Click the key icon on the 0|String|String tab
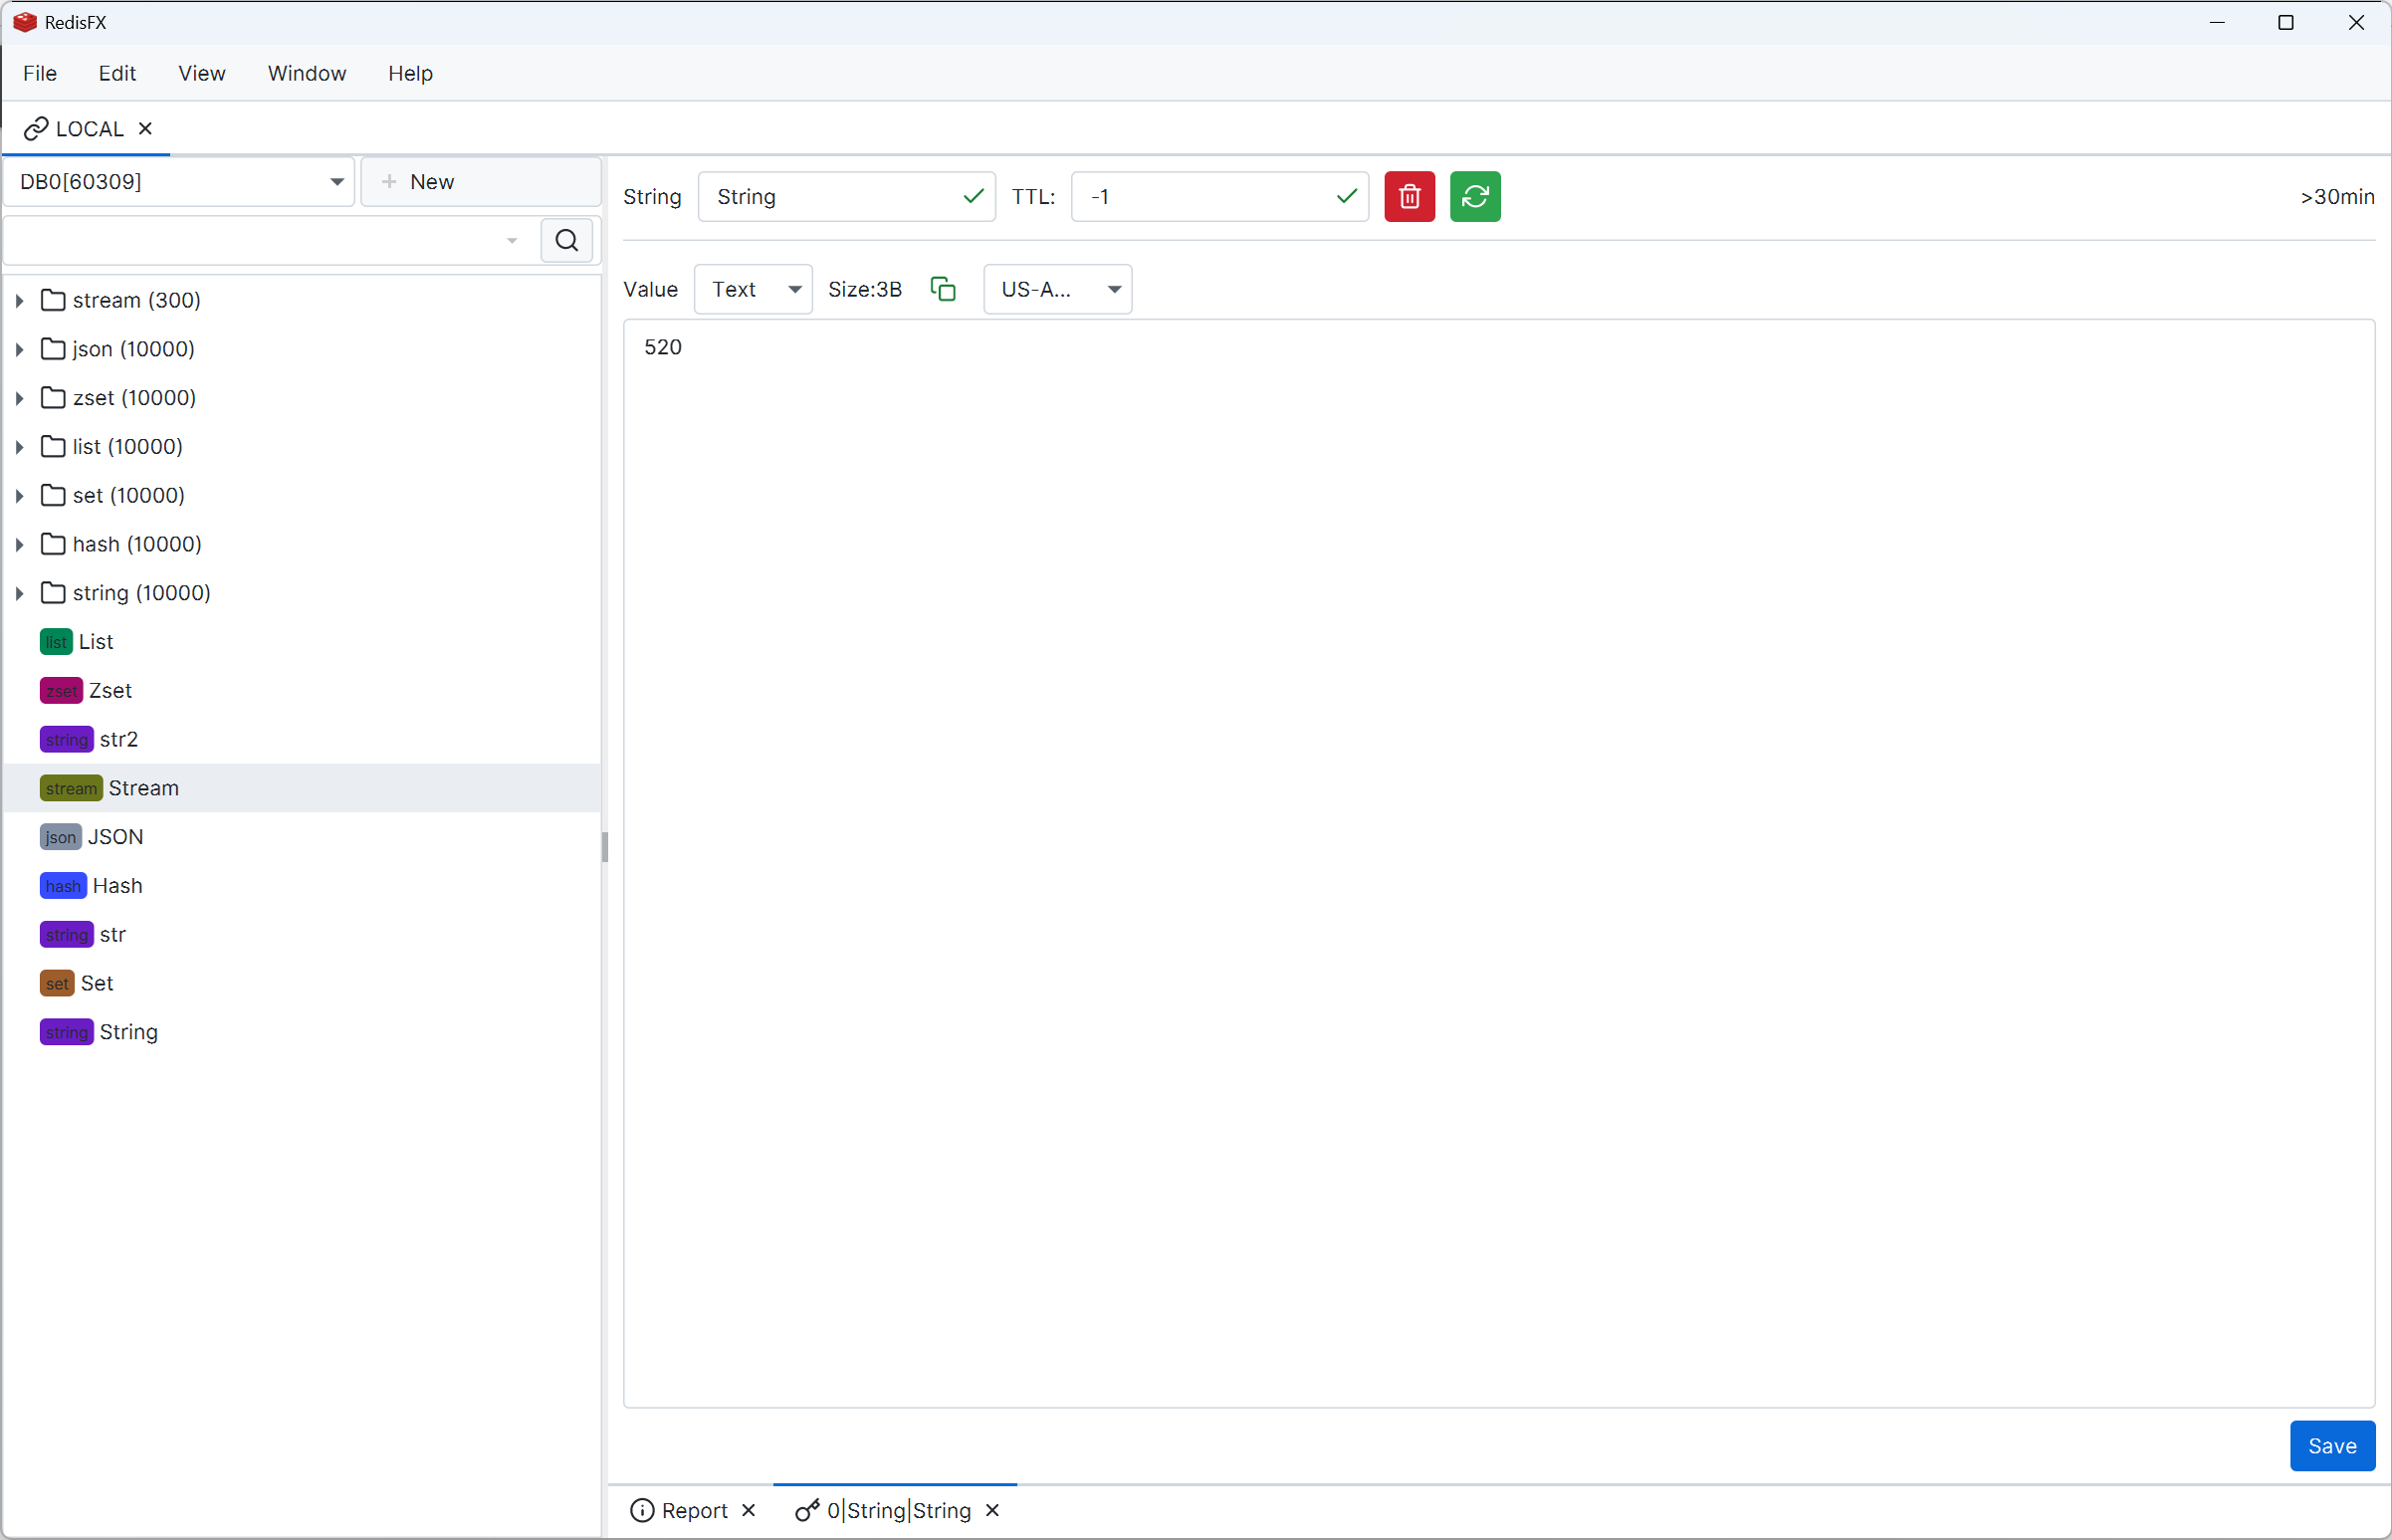 806,1510
